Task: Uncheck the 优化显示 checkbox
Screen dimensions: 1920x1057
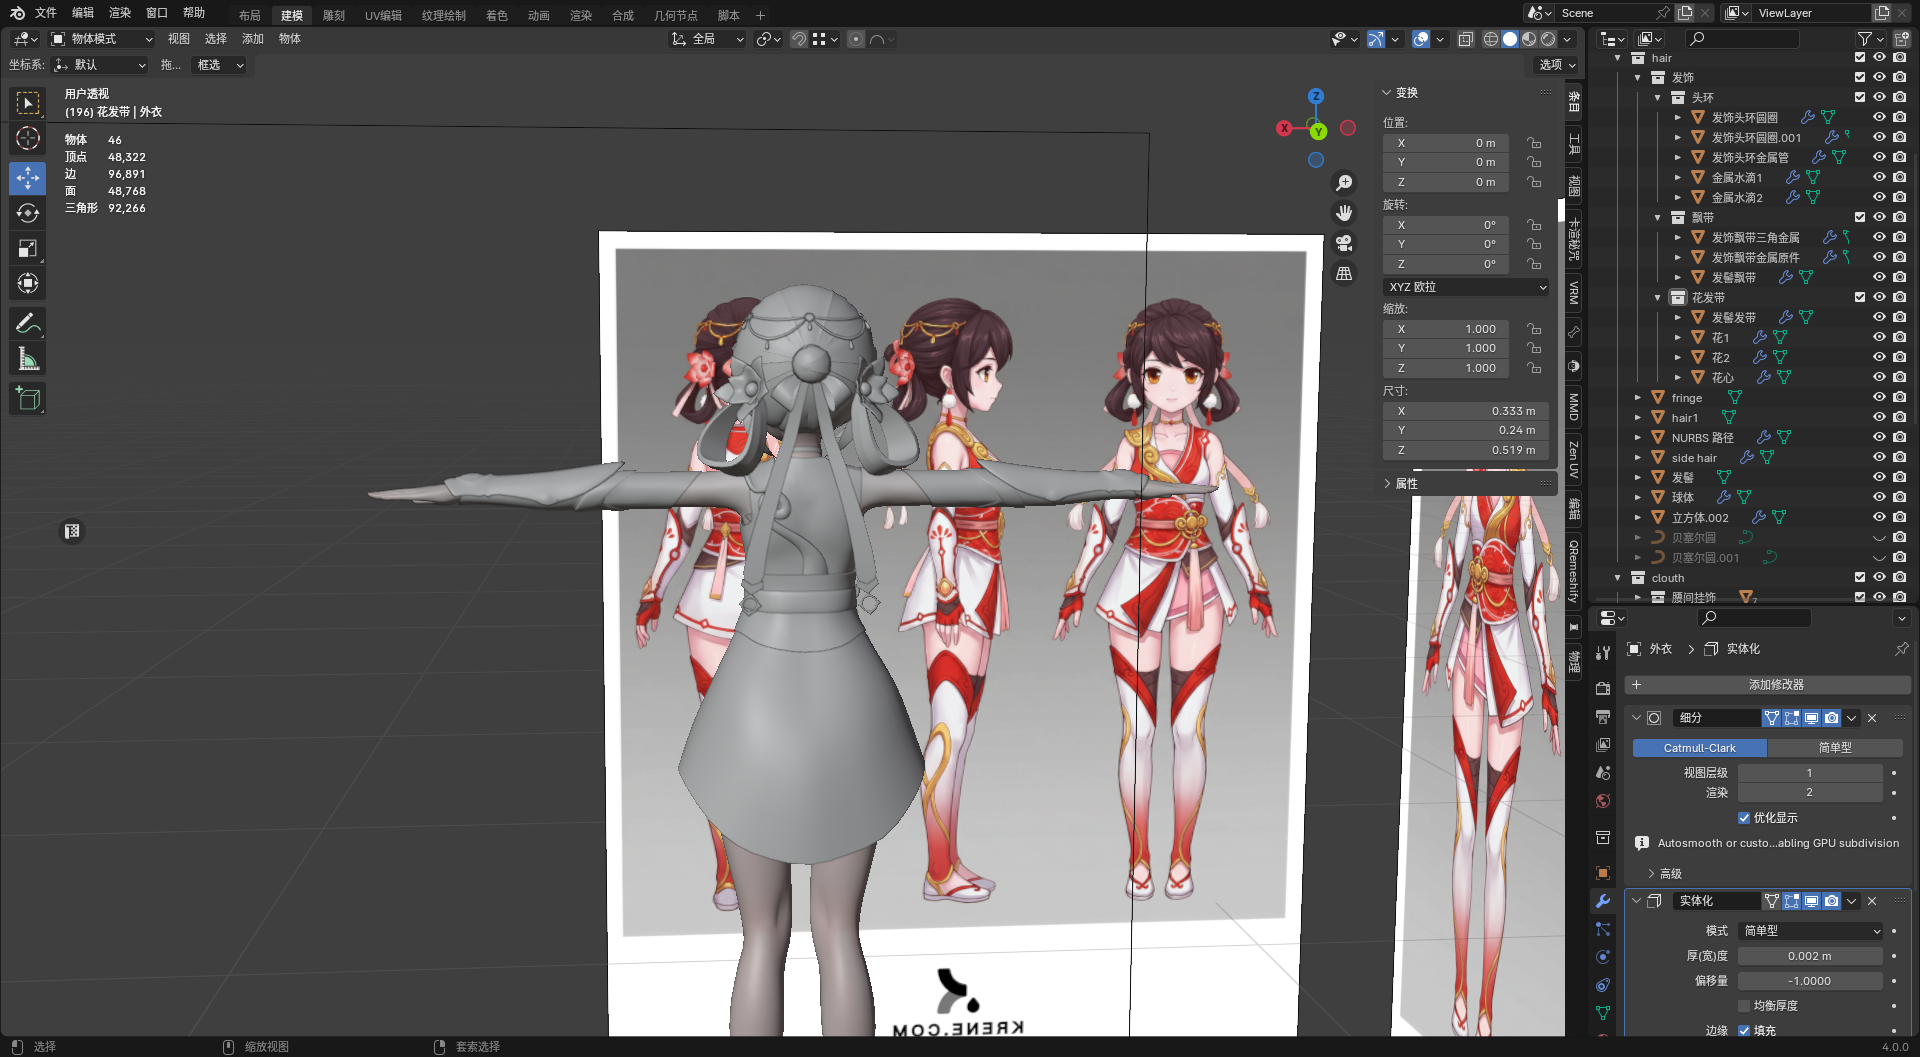Action: click(x=1744, y=818)
